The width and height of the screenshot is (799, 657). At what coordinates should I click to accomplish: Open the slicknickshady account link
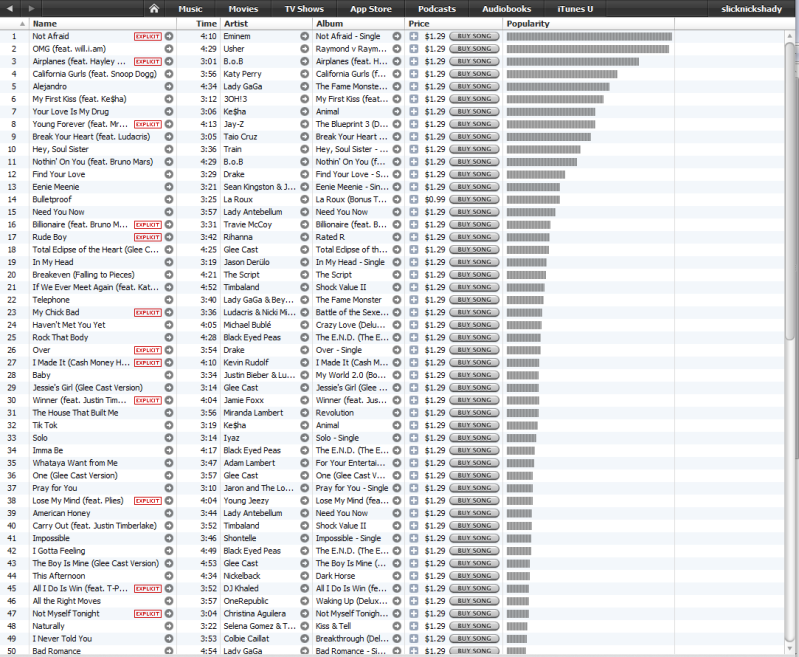[751, 9]
